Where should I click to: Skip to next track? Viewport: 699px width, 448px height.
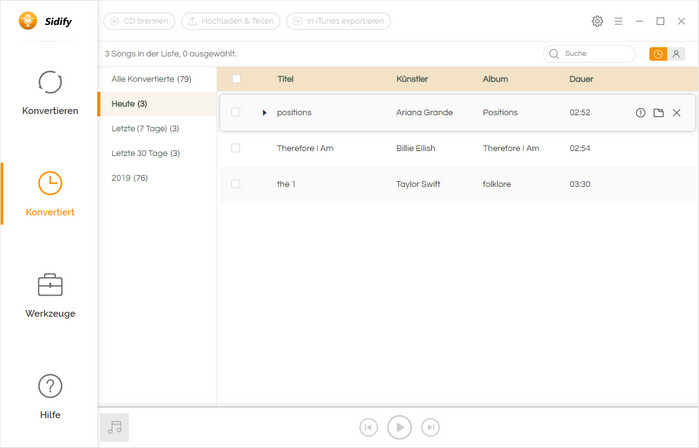(430, 427)
